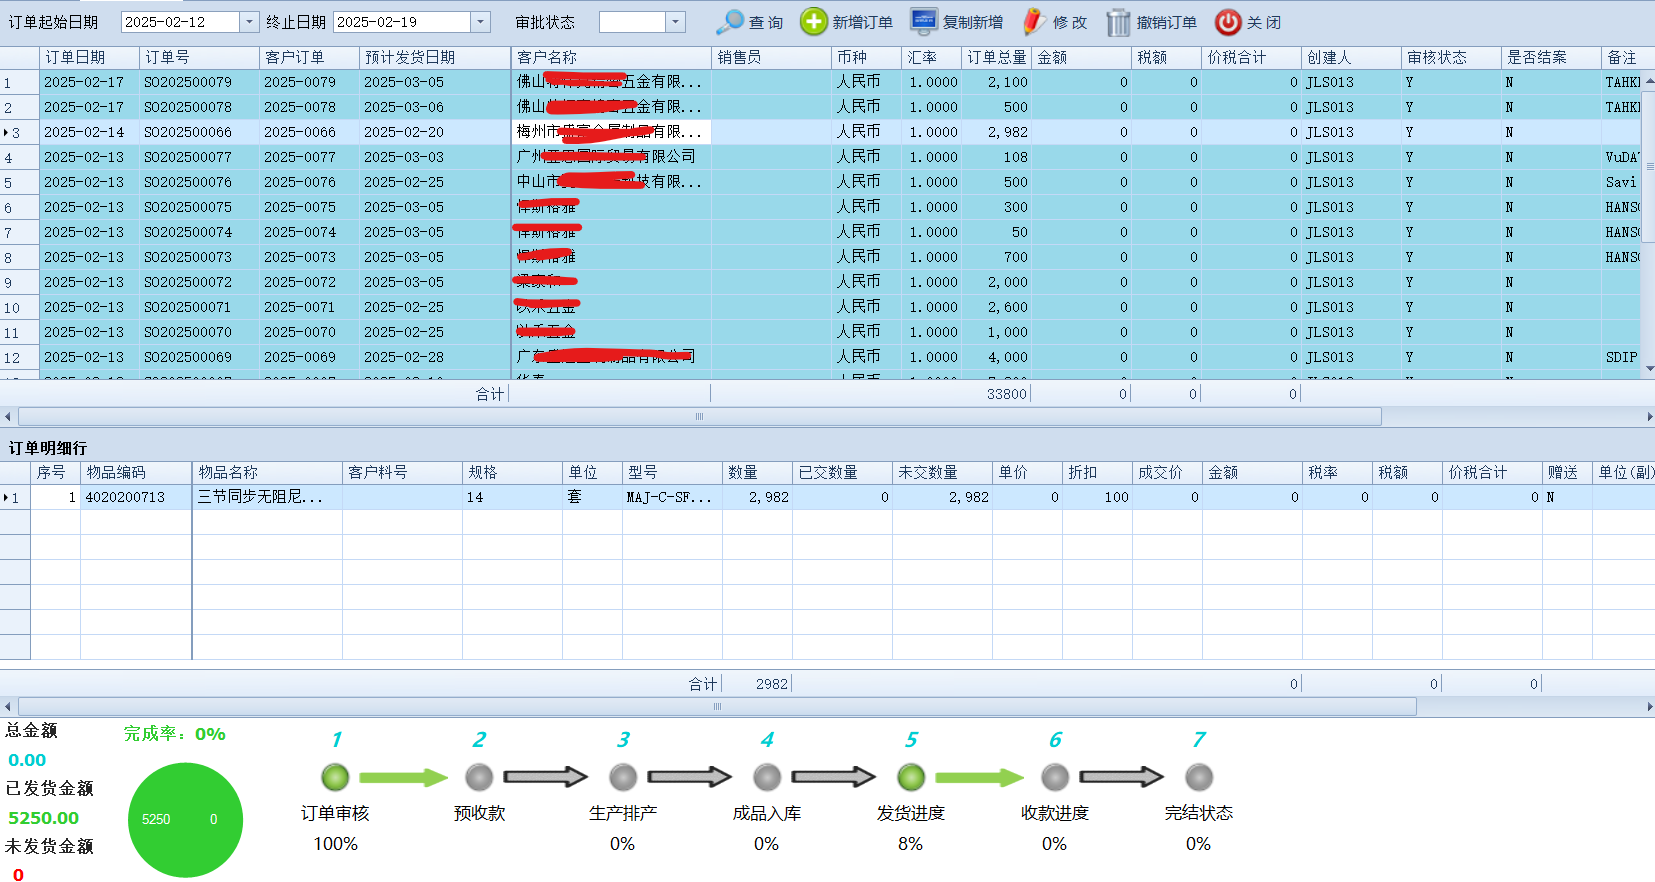Image resolution: width=1655 pixels, height=882 pixels.
Task: Open the 终止日期 date dropdown
Action: (x=481, y=22)
